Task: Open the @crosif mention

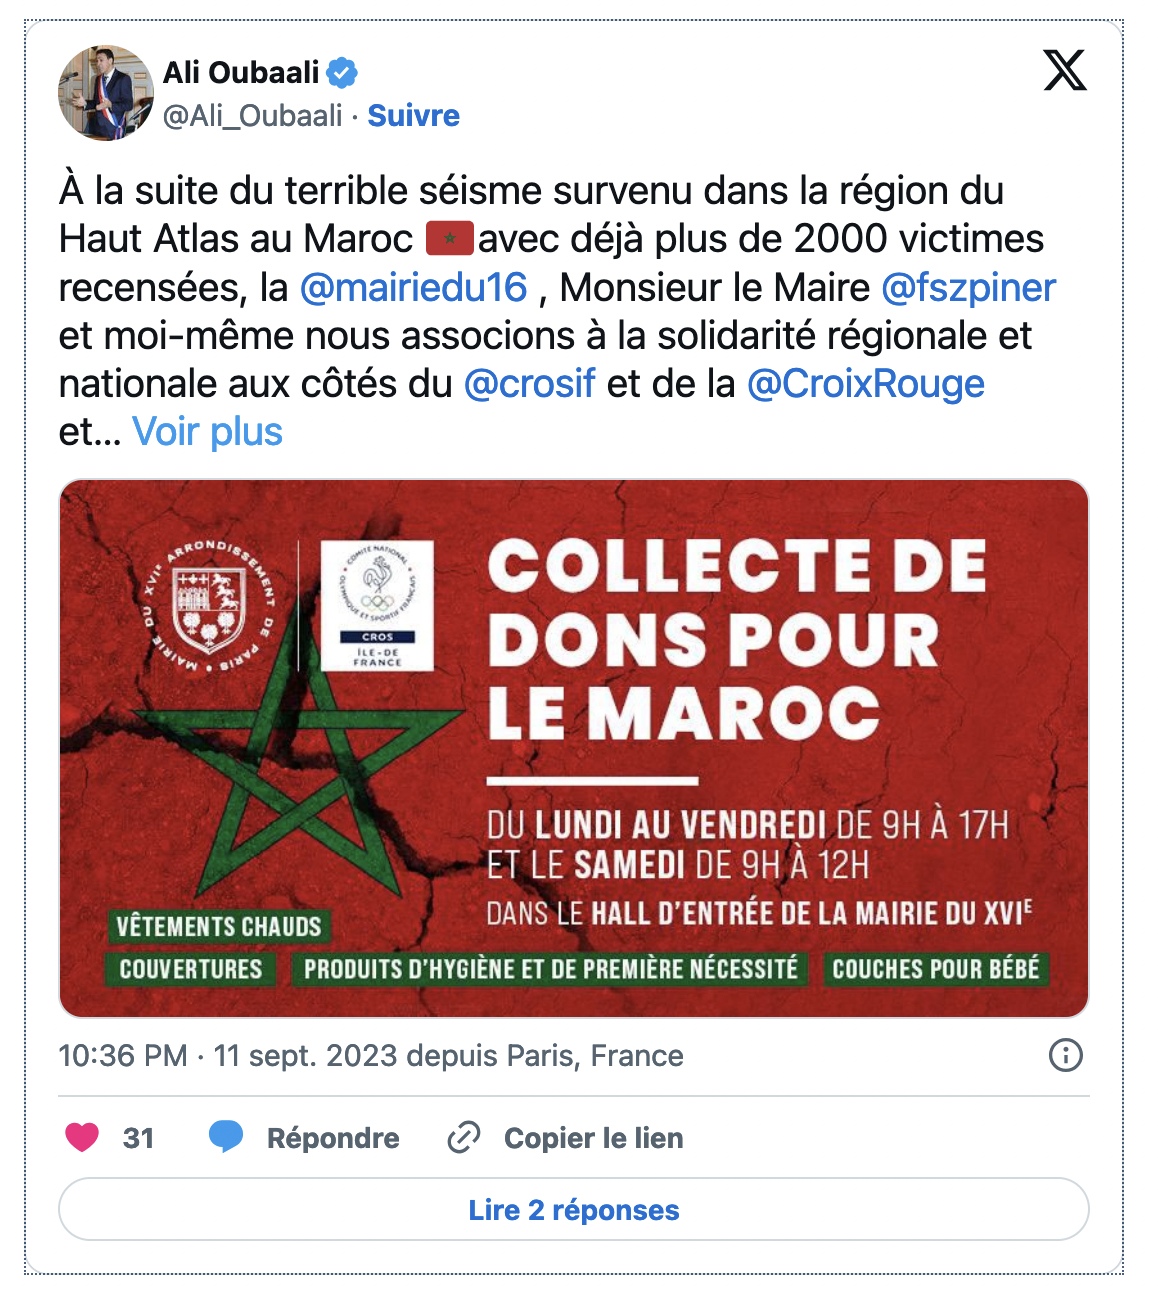Action: 530,384
